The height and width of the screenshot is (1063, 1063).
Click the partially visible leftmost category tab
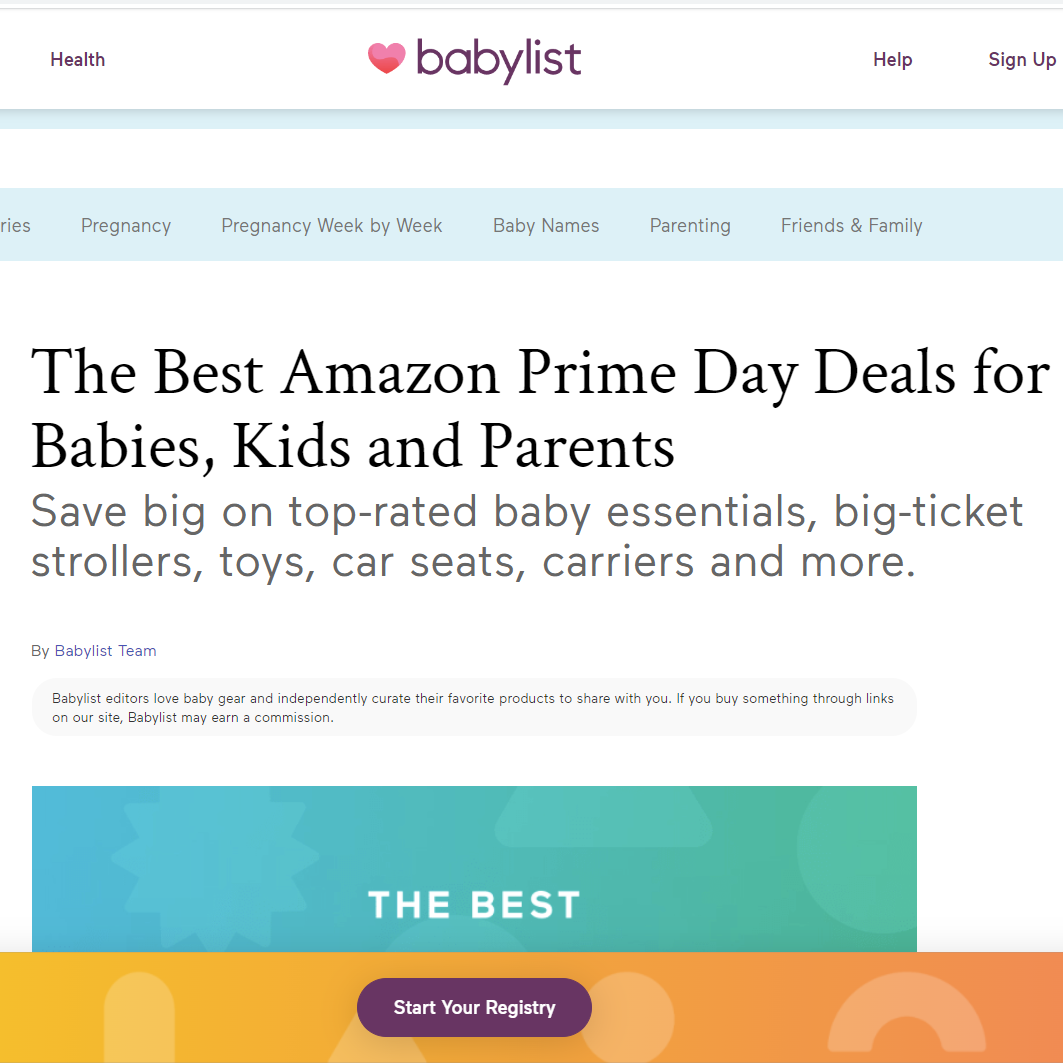click(14, 226)
